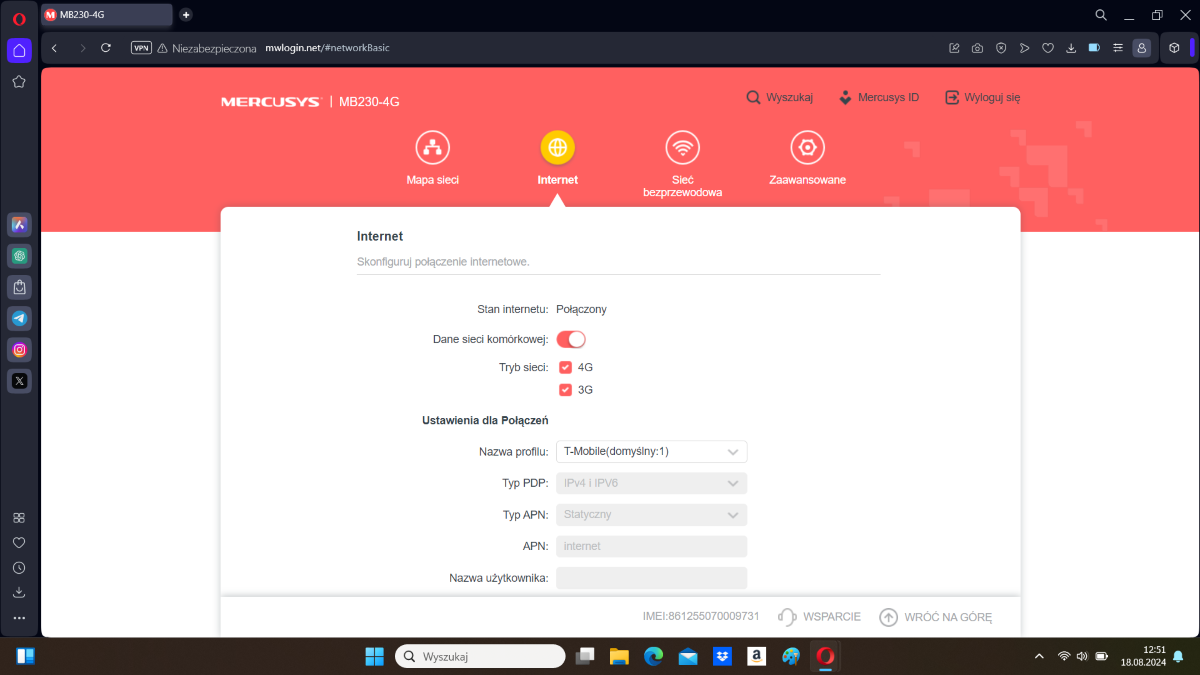Open Windows Start menu
This screenshot has height=675, width=1200.
tap(374, 656)
